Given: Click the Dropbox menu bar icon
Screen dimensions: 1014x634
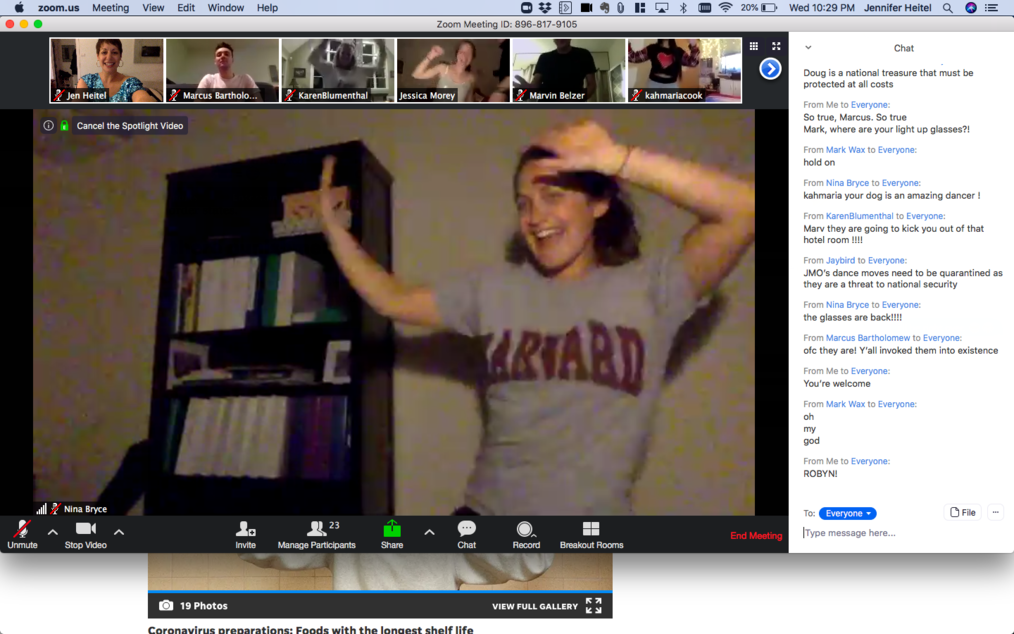Looking at the screenshot, I should pyautogui.click(x=545, y=8).
